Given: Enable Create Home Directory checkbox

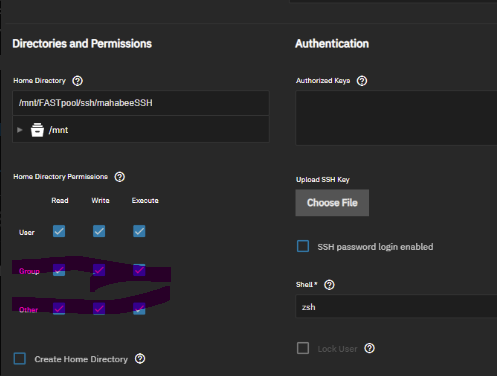Looking at the screenshot, I should (20, 359).
